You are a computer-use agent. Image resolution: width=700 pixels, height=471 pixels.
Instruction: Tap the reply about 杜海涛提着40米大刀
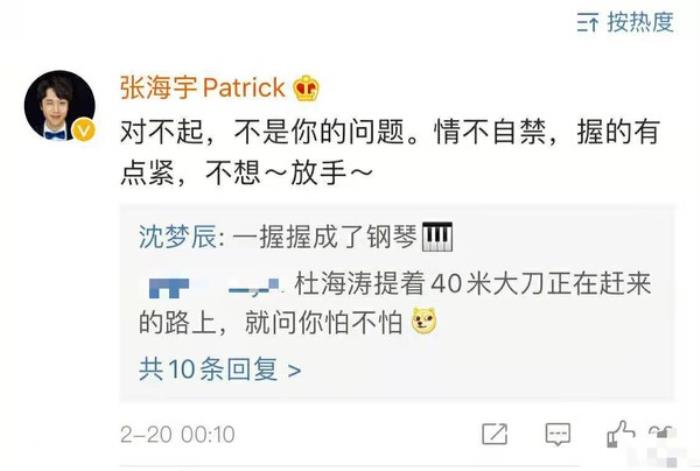point(395,303)
